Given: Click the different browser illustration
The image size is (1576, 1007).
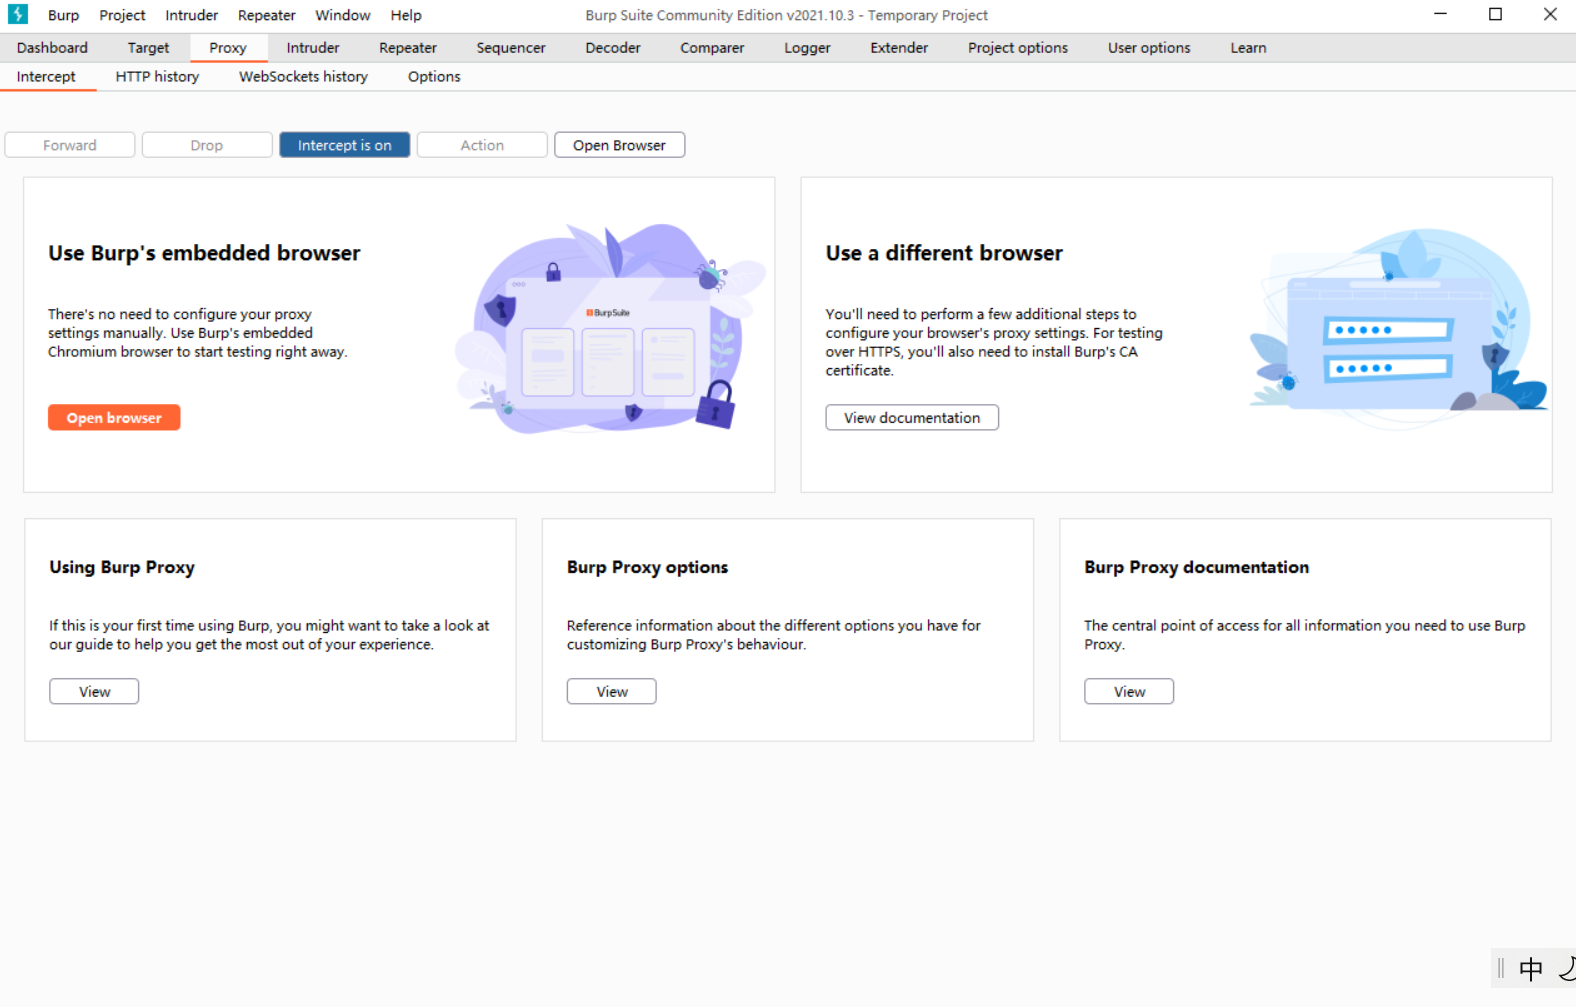Looking at the screenshot, I should coord(1398,328).
